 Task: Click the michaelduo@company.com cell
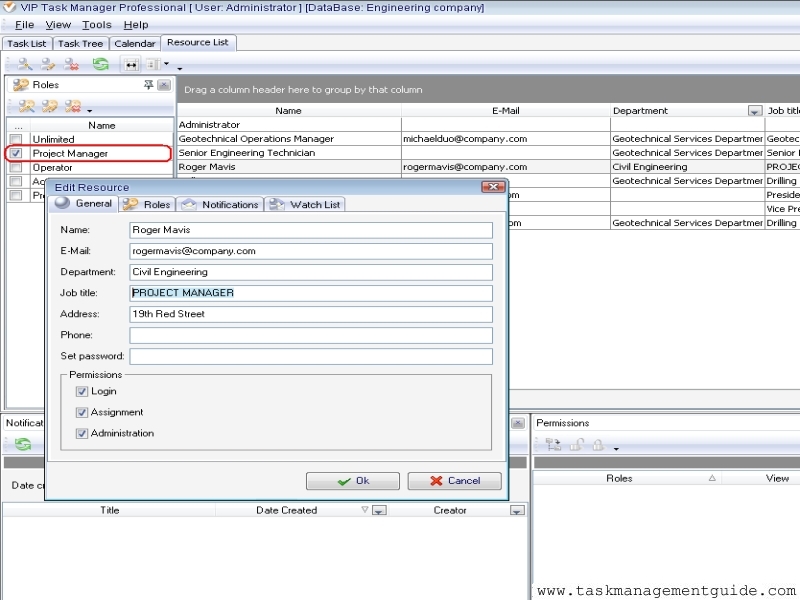click(x=506, y=139)
